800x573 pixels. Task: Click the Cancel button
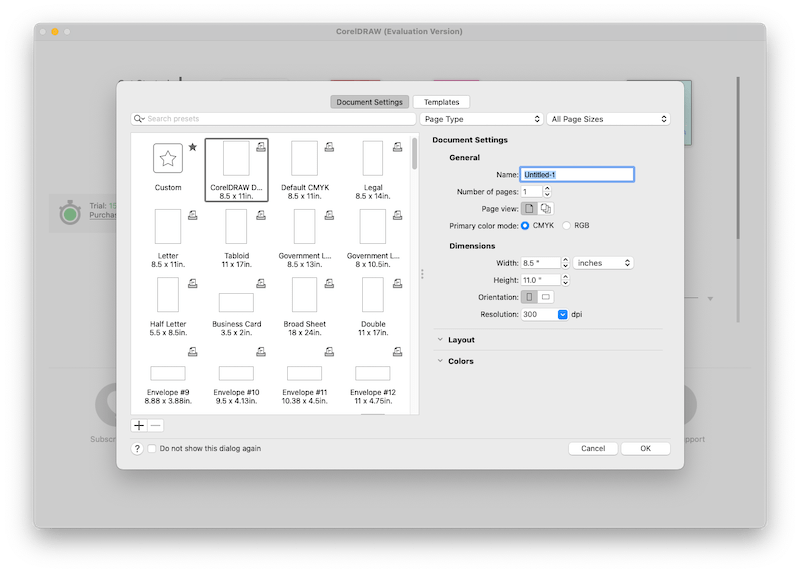(593, 448)
